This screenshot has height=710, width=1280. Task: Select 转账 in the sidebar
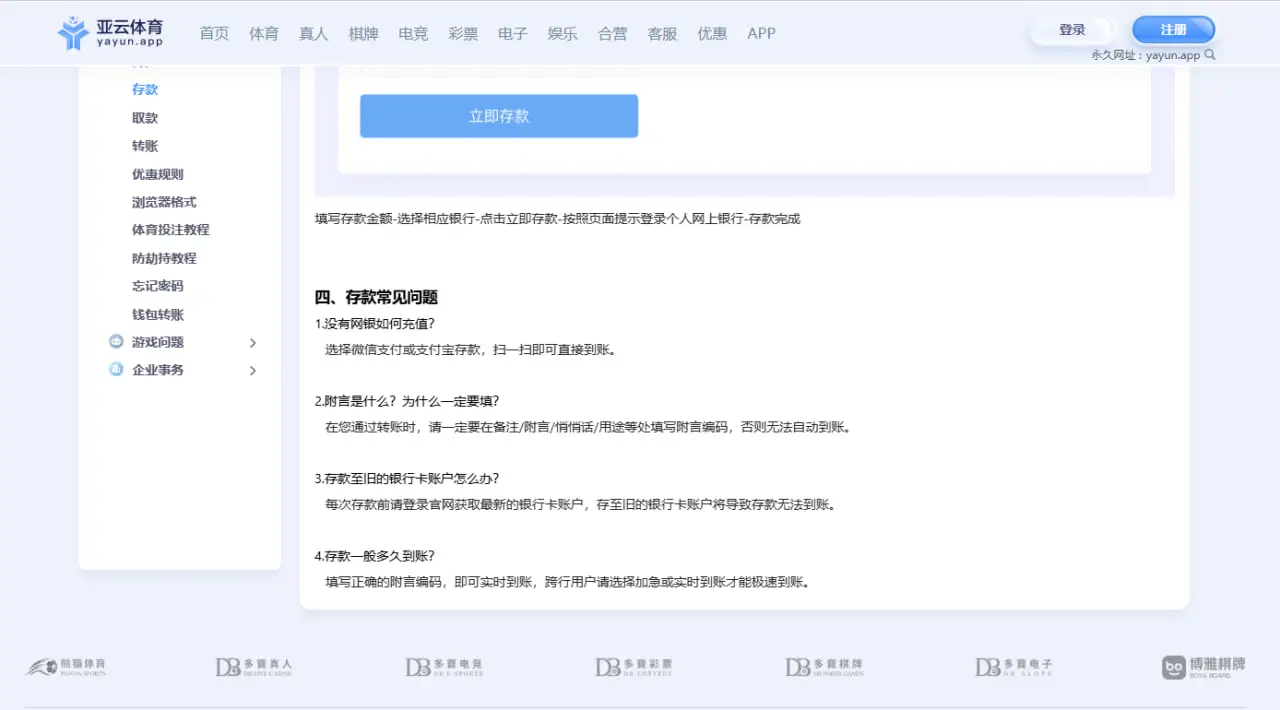coord(145,146)
